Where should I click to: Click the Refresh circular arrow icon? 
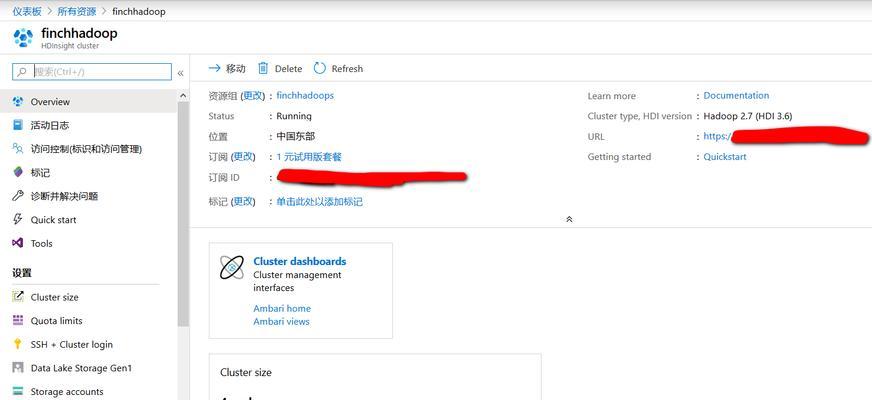(x=320, y=68)
